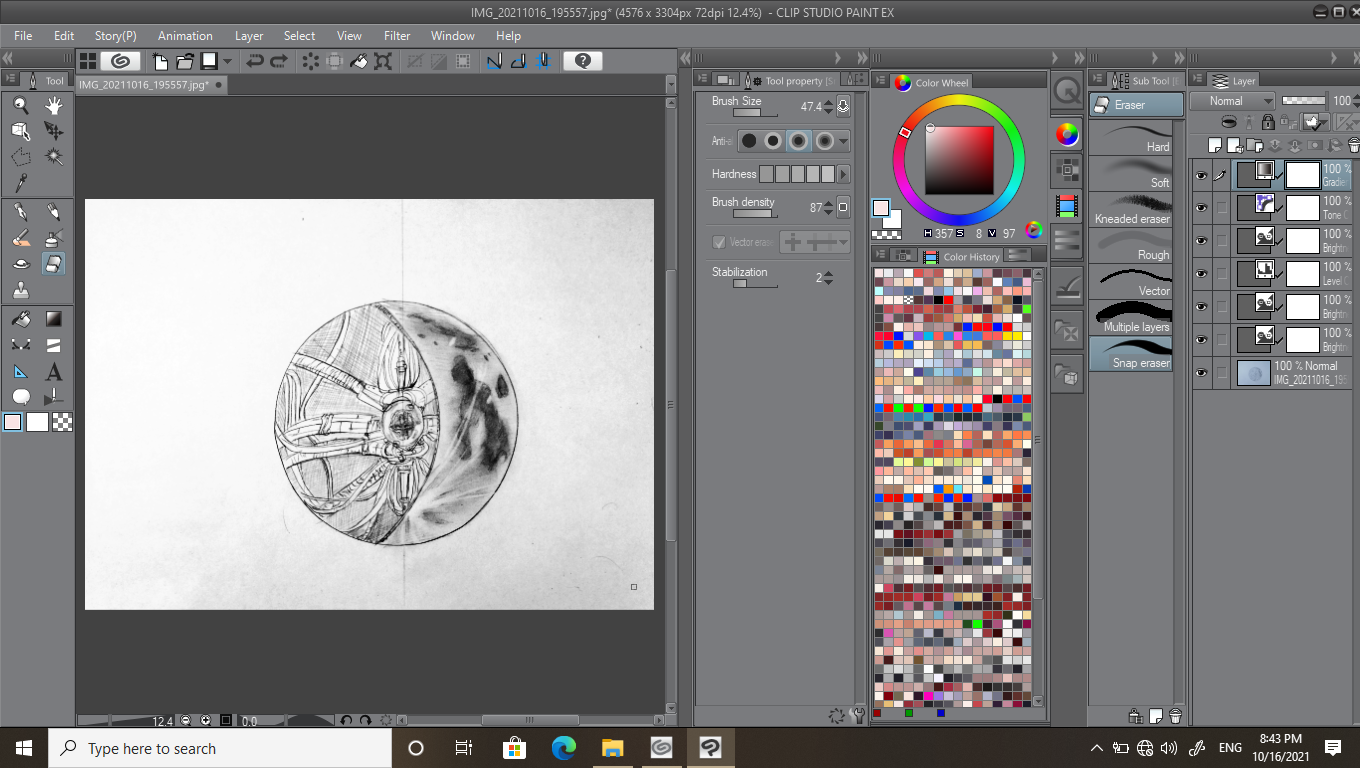The height and width of the screenshot is (772, 1360).
Task: Toggle the Vector eraser checkbox
Action: (719, 242)
